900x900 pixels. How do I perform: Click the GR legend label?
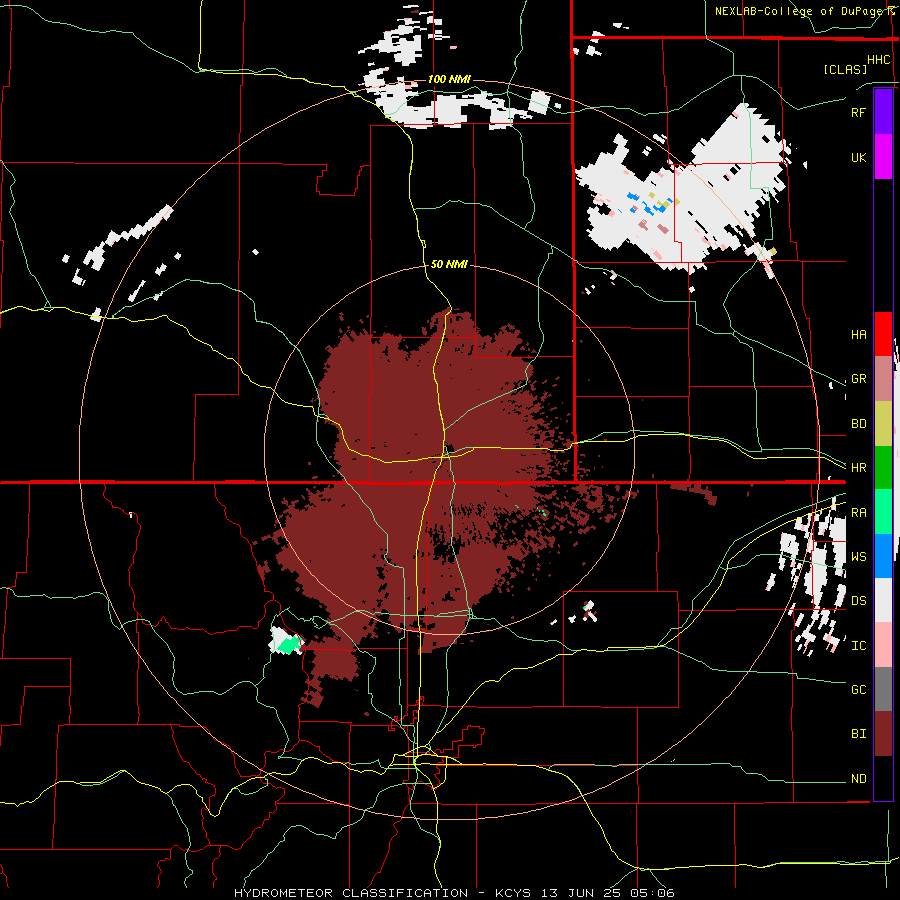[858, 379]
